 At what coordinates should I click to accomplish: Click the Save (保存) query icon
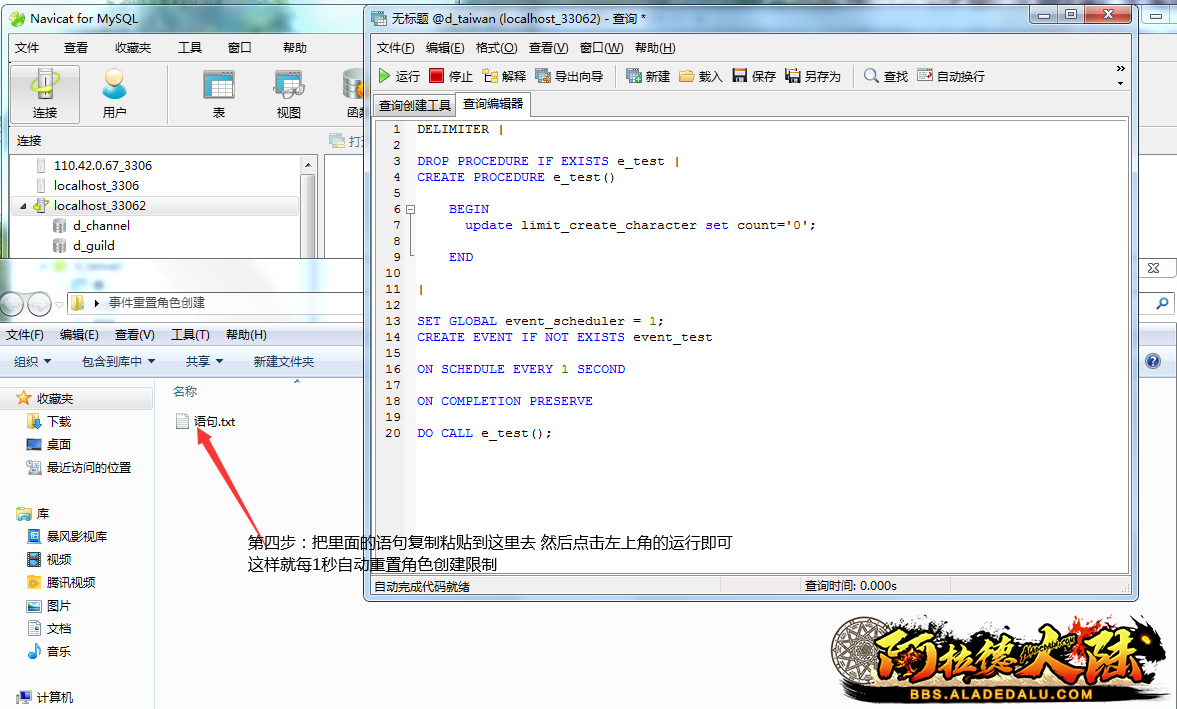click(x=753, y=76)
